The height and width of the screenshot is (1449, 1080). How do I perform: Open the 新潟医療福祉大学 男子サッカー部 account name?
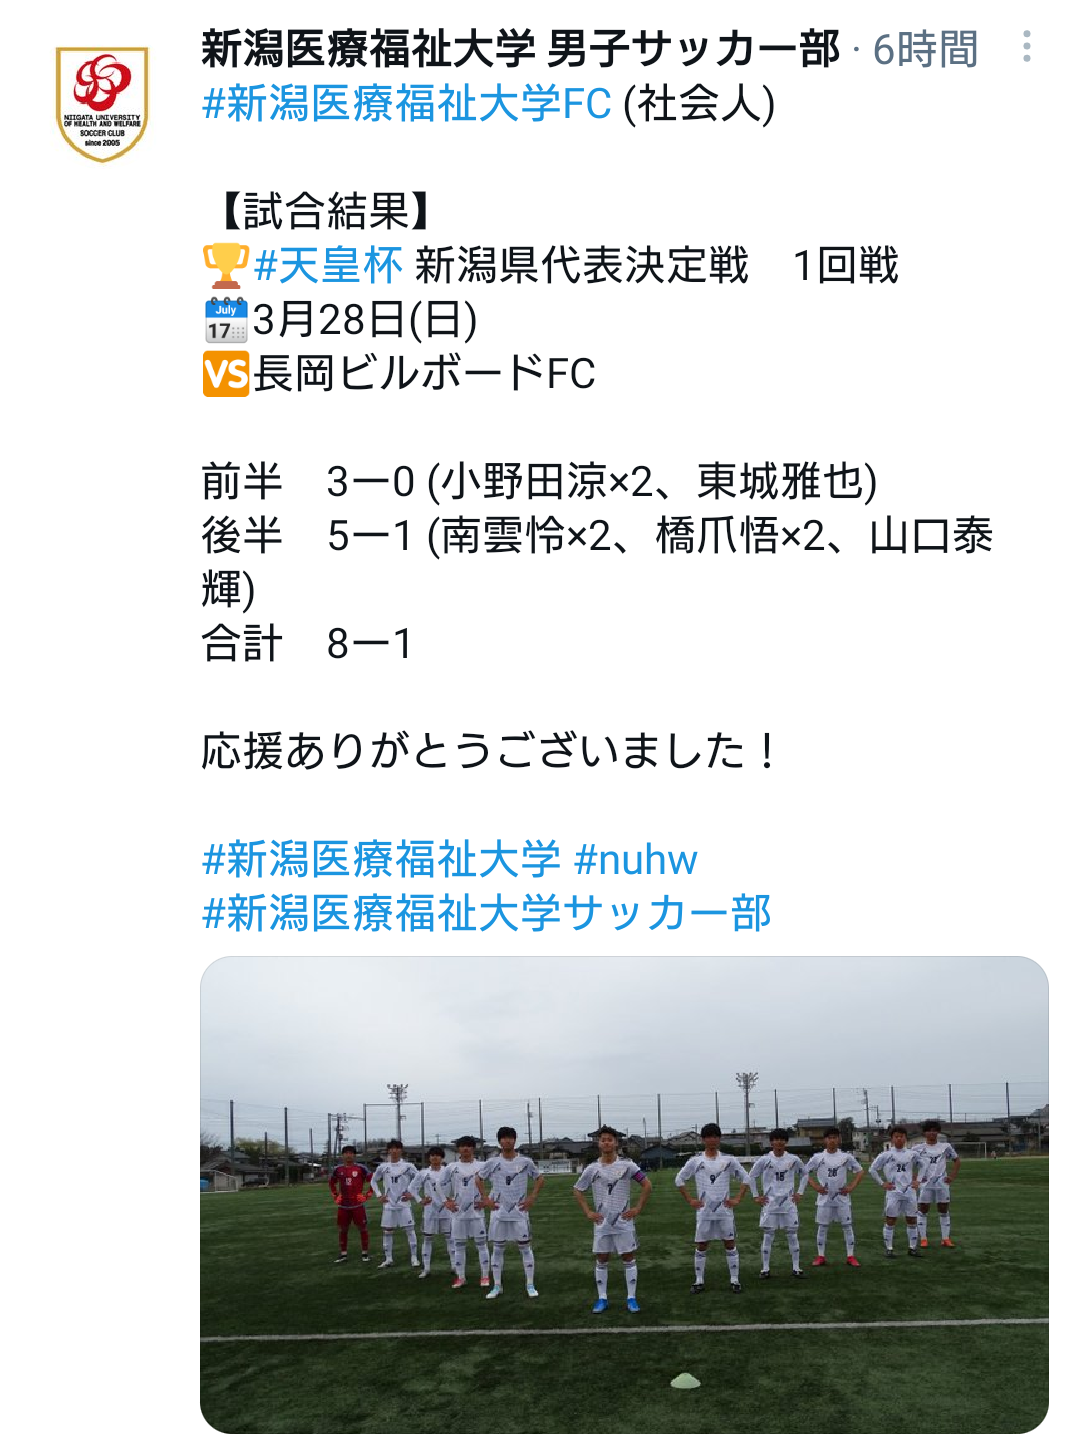tap(520, 49)
